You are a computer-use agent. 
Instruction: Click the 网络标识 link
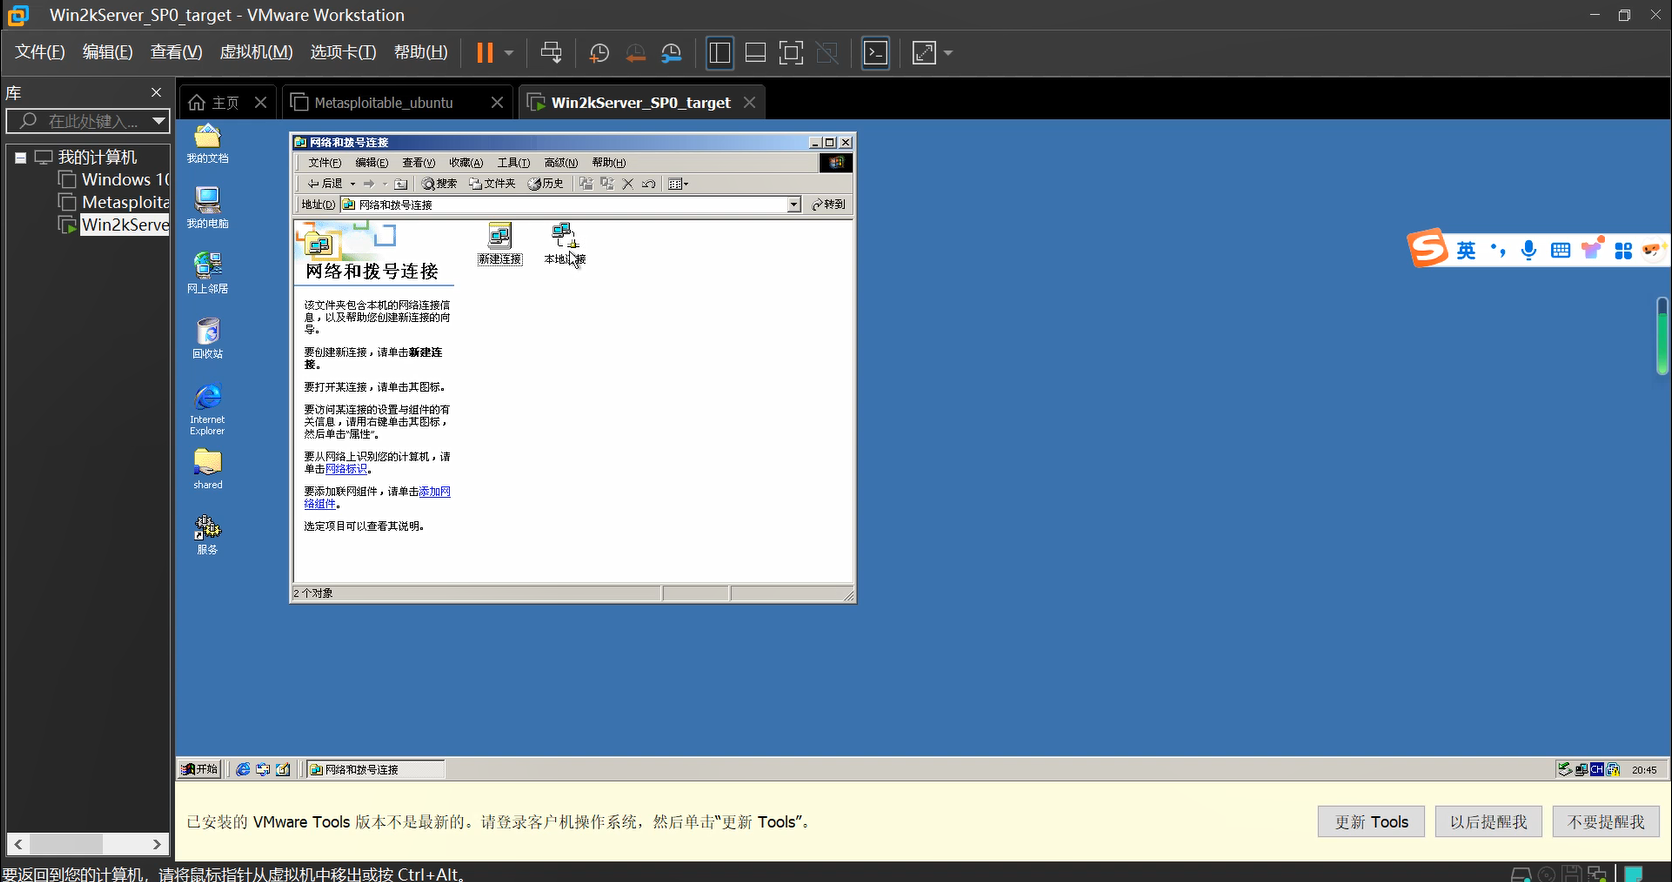click(x=346, y=469)
